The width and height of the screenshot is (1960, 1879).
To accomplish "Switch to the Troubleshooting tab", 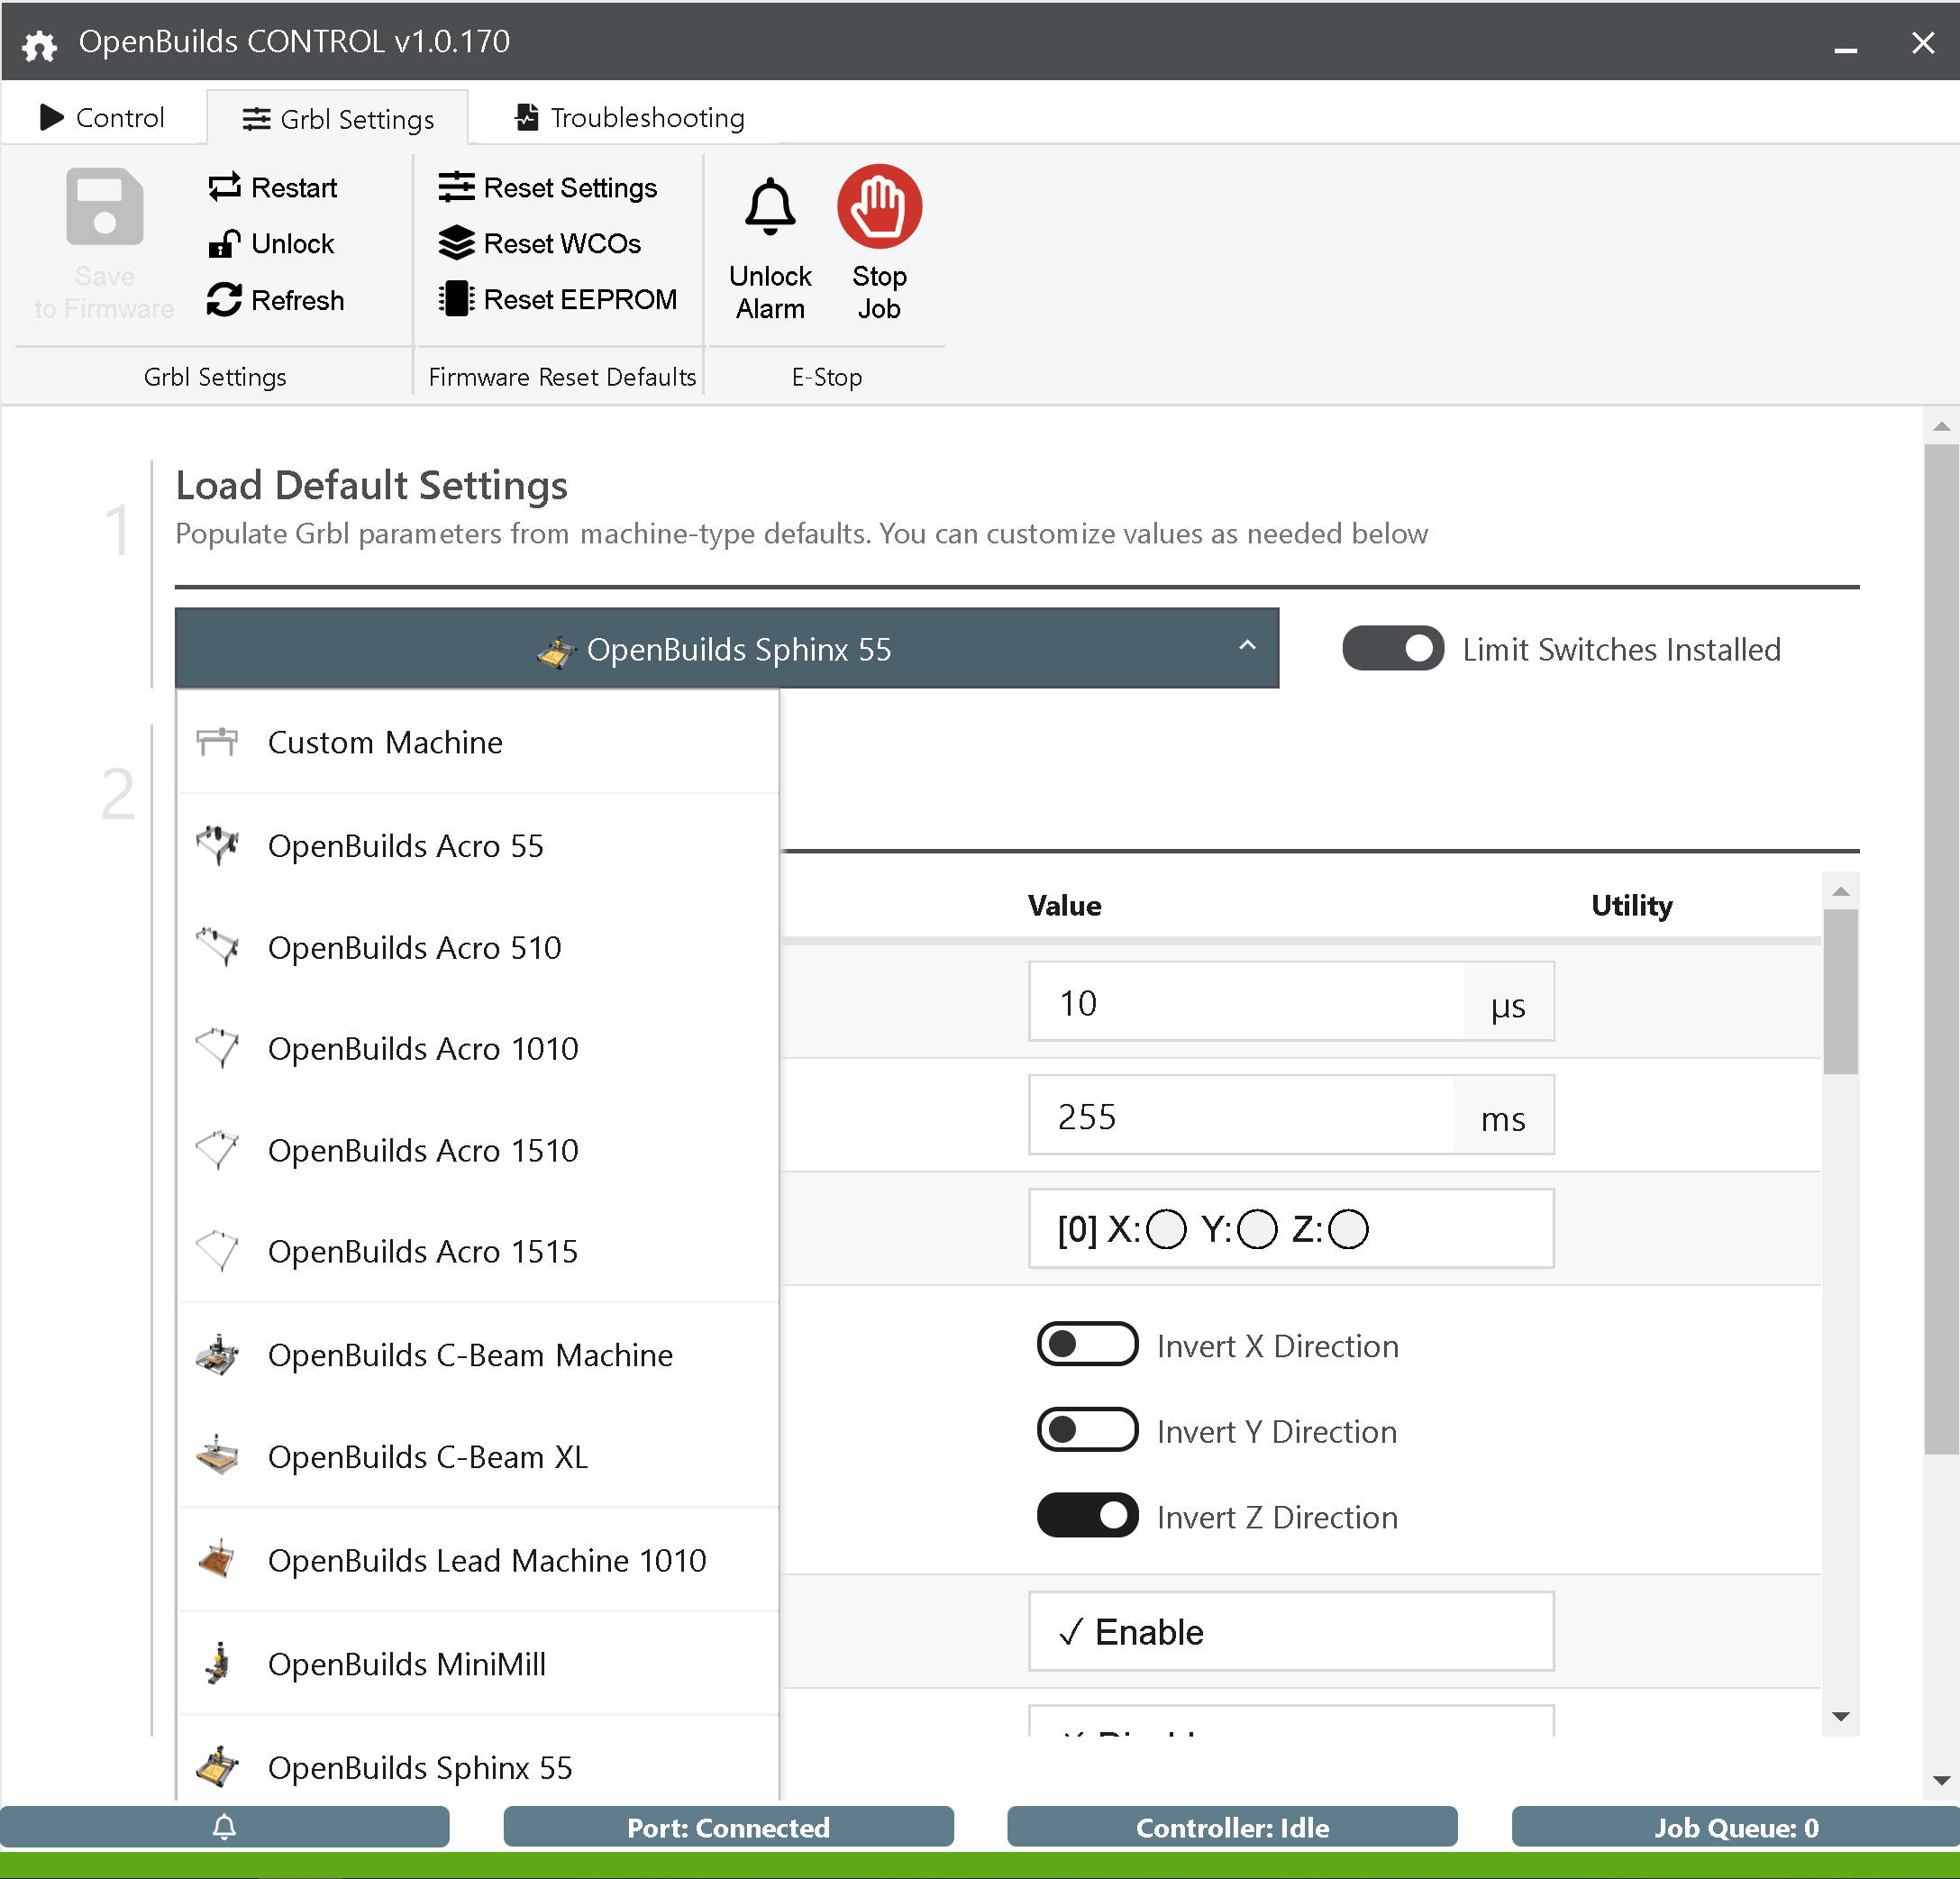I will coord(629,118).
